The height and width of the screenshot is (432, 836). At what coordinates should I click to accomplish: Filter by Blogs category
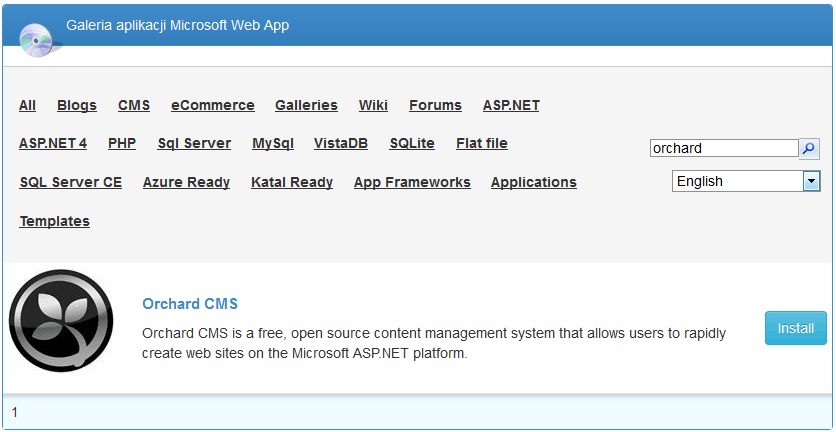[77, 106]
